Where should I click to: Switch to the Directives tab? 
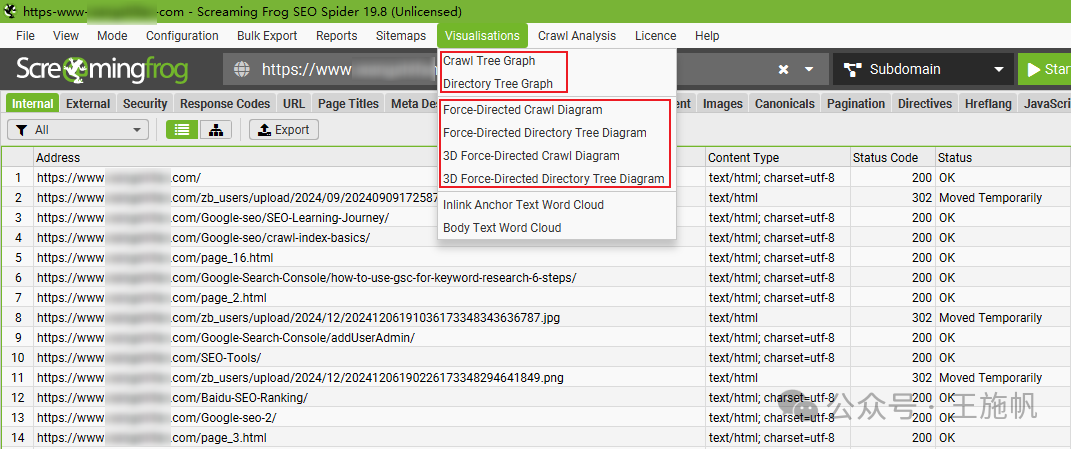coord(925,103)
